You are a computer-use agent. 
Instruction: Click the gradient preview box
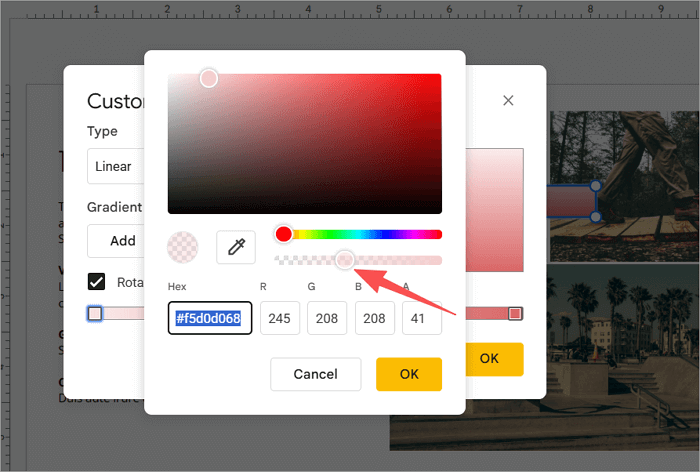click(495, 210)
